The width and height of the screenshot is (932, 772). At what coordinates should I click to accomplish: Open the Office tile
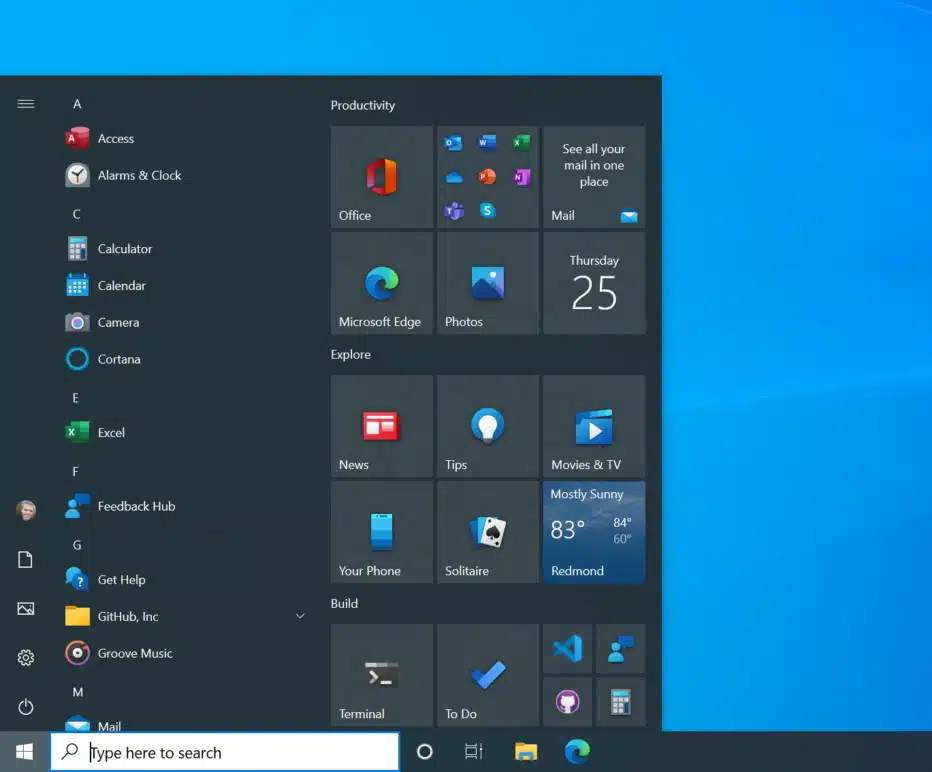point(381,177)
